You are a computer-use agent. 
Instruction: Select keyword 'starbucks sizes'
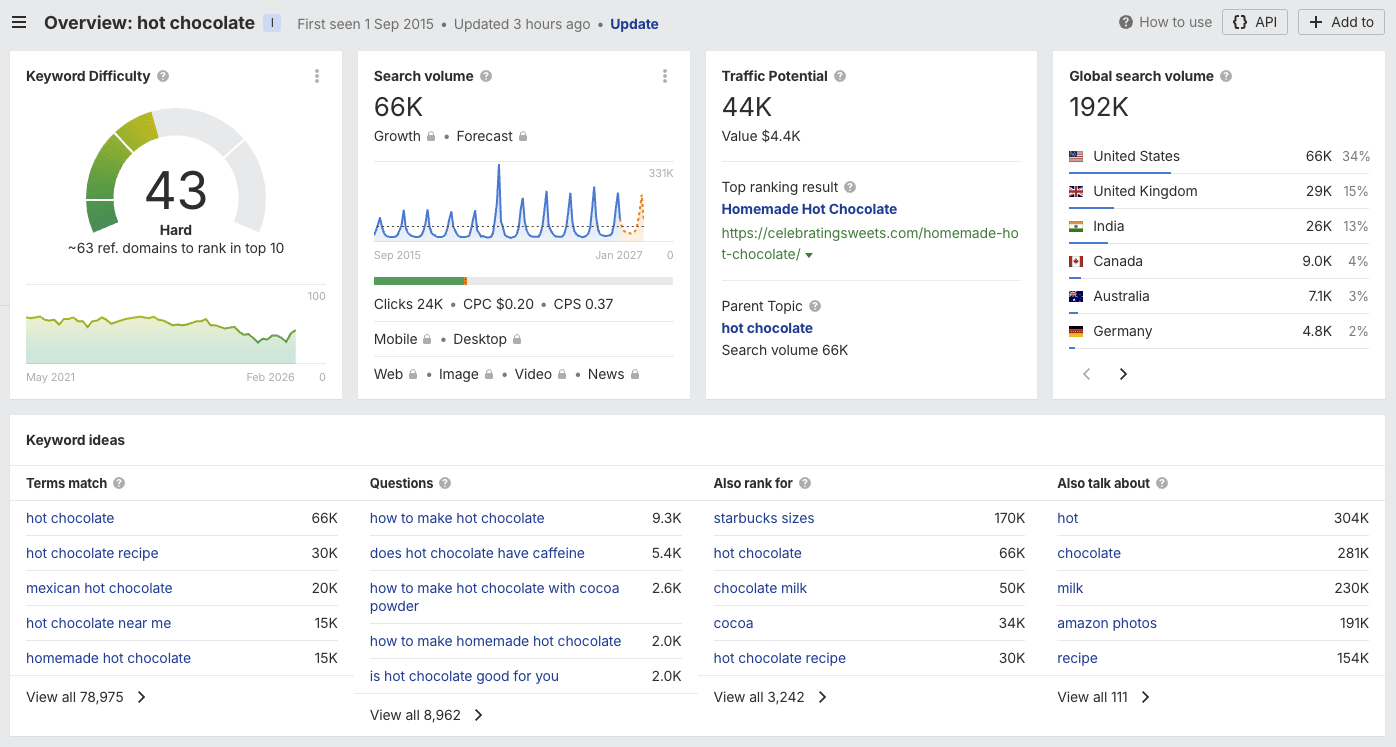point(764,518)
